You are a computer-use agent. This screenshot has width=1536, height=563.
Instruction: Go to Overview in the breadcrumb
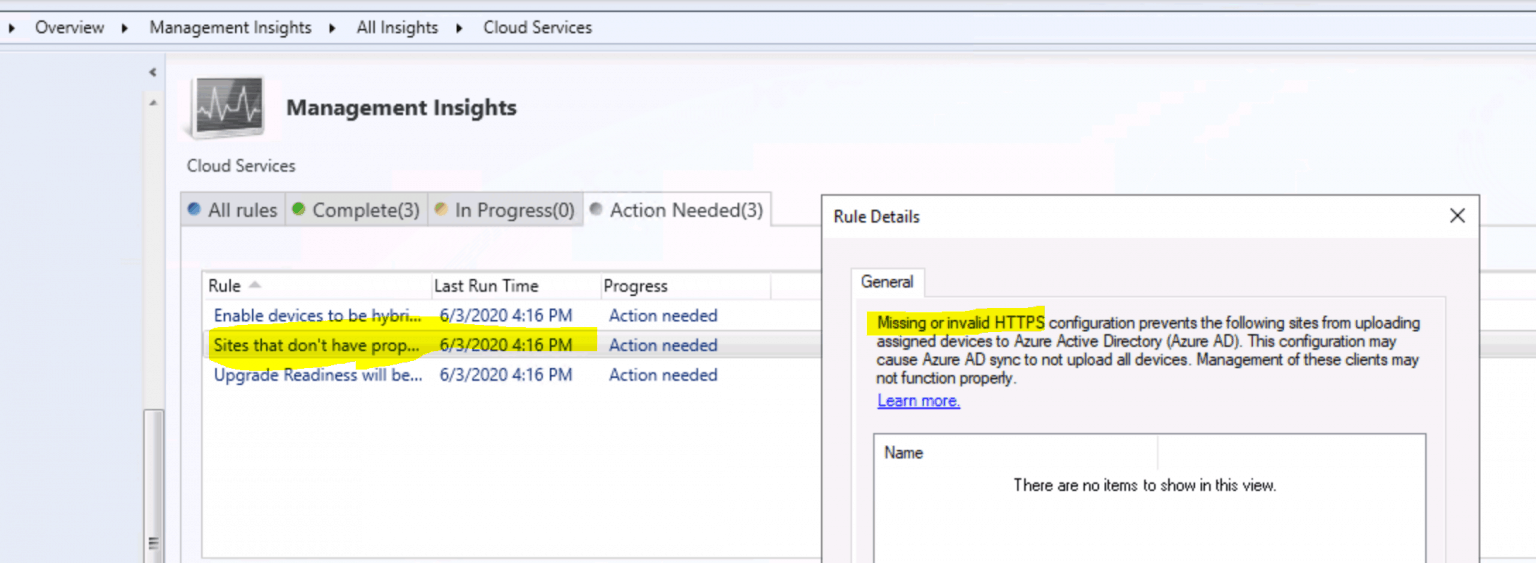point(69,28)
